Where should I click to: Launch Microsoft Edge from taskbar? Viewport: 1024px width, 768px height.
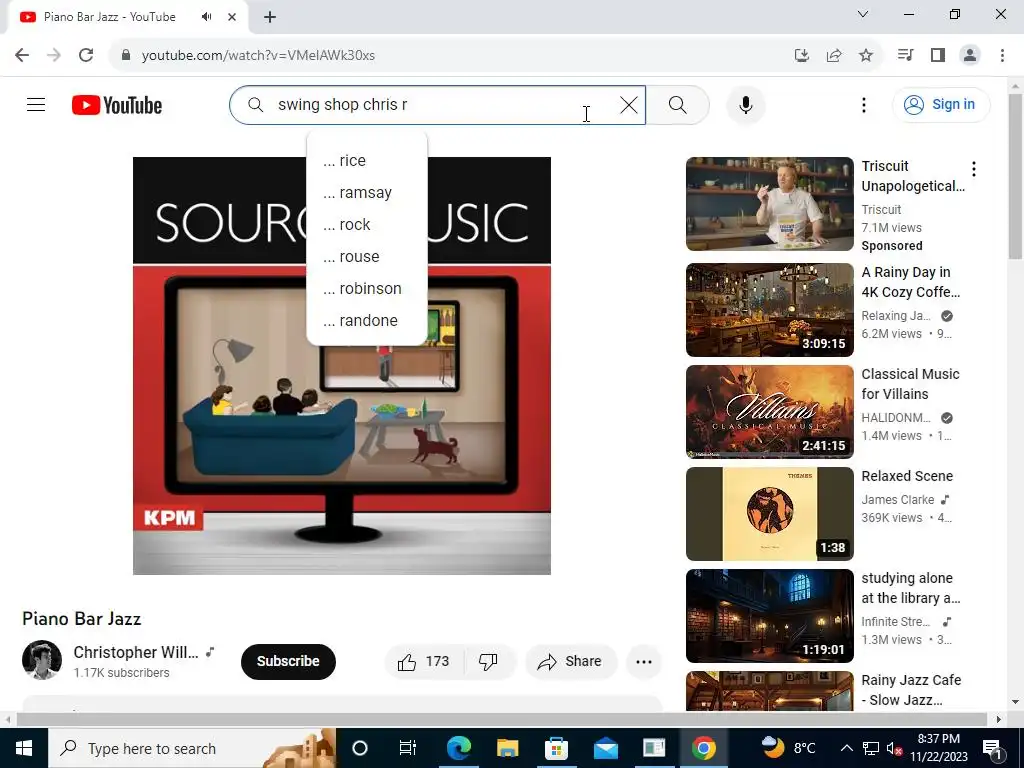pos(458,748)
